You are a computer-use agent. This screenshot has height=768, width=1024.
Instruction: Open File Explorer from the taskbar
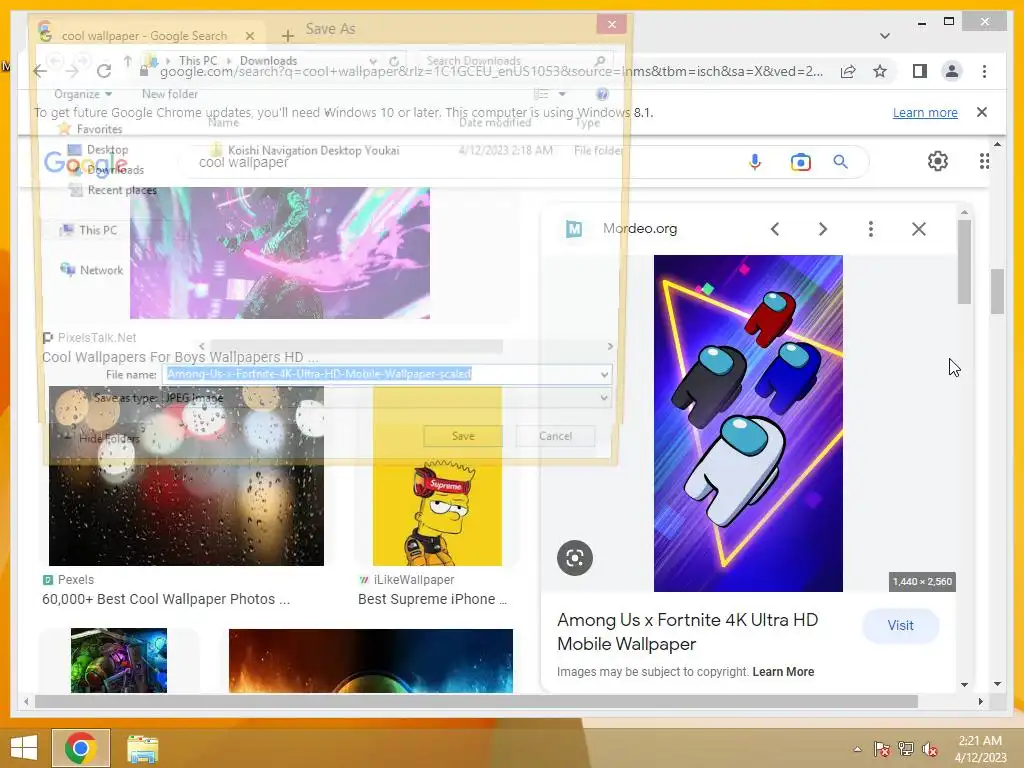[x=142, y=748]
